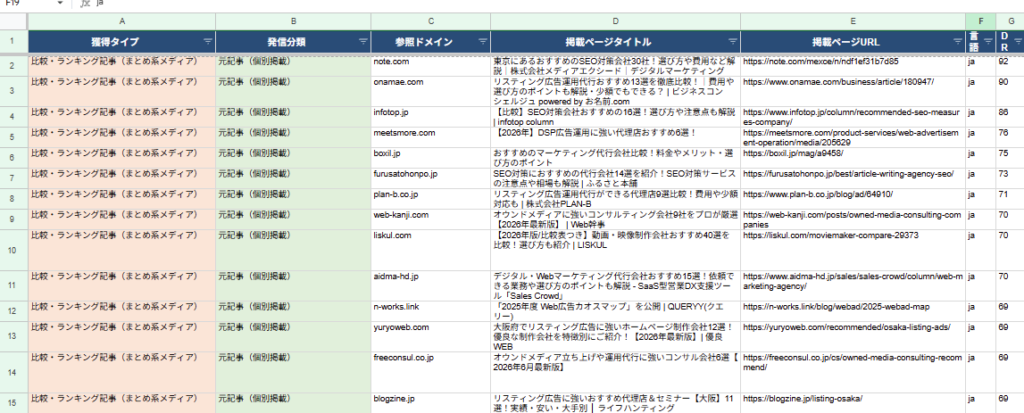Screen dimensions: 1024x413
Task: Select the 「2025年度 Web広告カオスマップ」 title cell
Action: [x=616, y=310]
